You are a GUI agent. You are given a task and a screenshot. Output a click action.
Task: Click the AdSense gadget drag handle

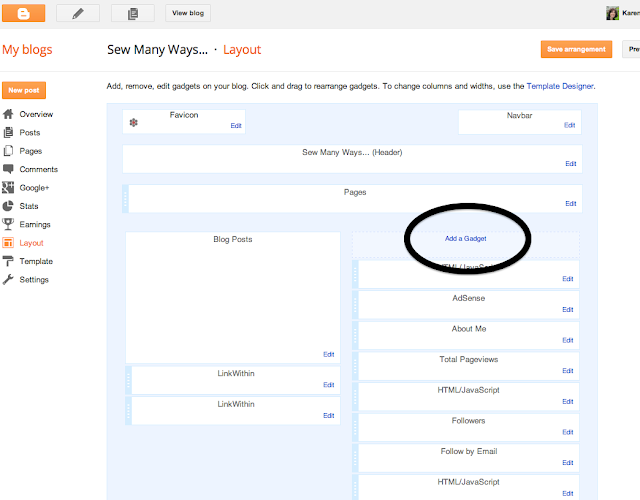pyautogui.click(x=355, y=304)
